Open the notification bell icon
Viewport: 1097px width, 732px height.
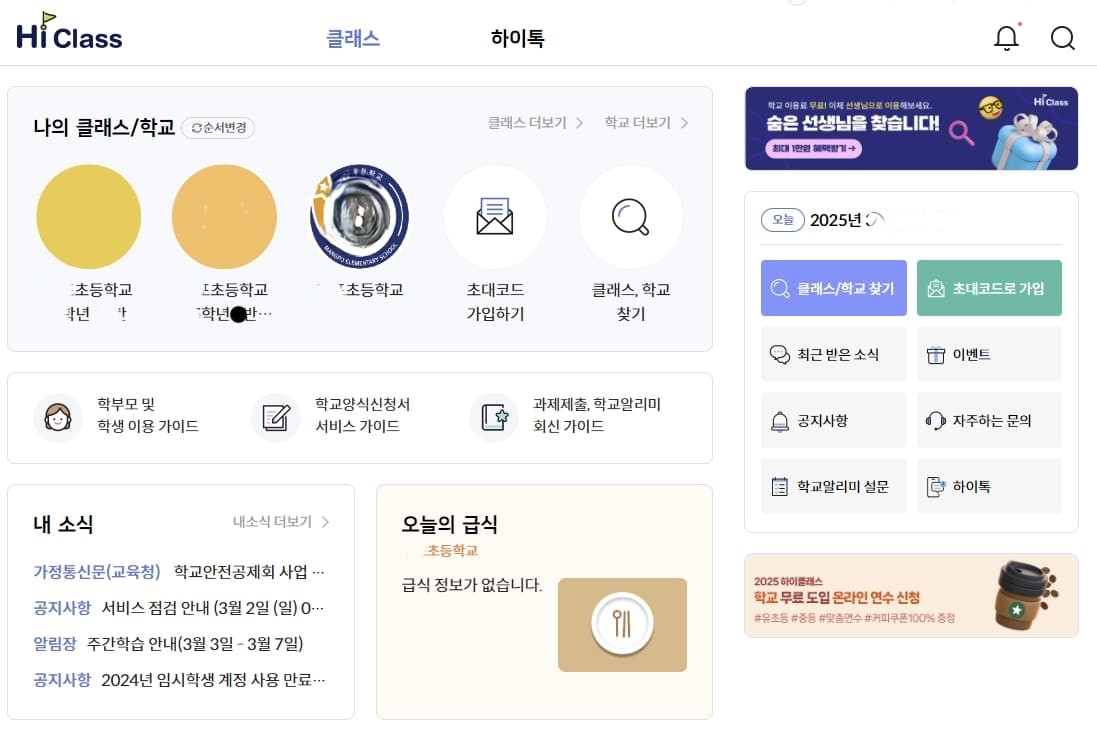(1007, 38)
